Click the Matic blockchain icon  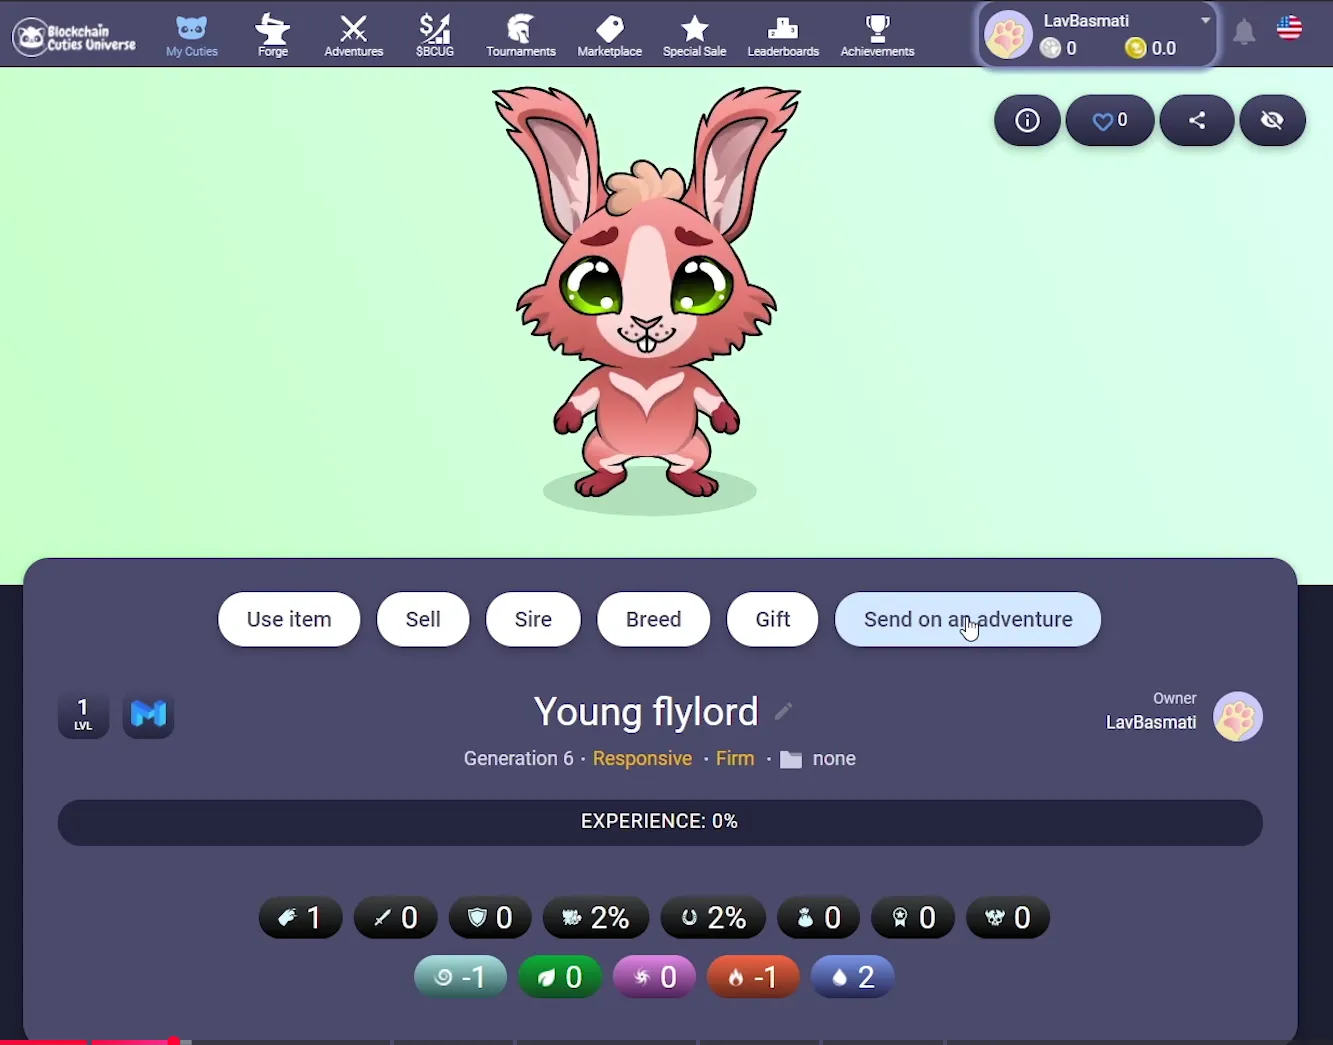point(149,715)
